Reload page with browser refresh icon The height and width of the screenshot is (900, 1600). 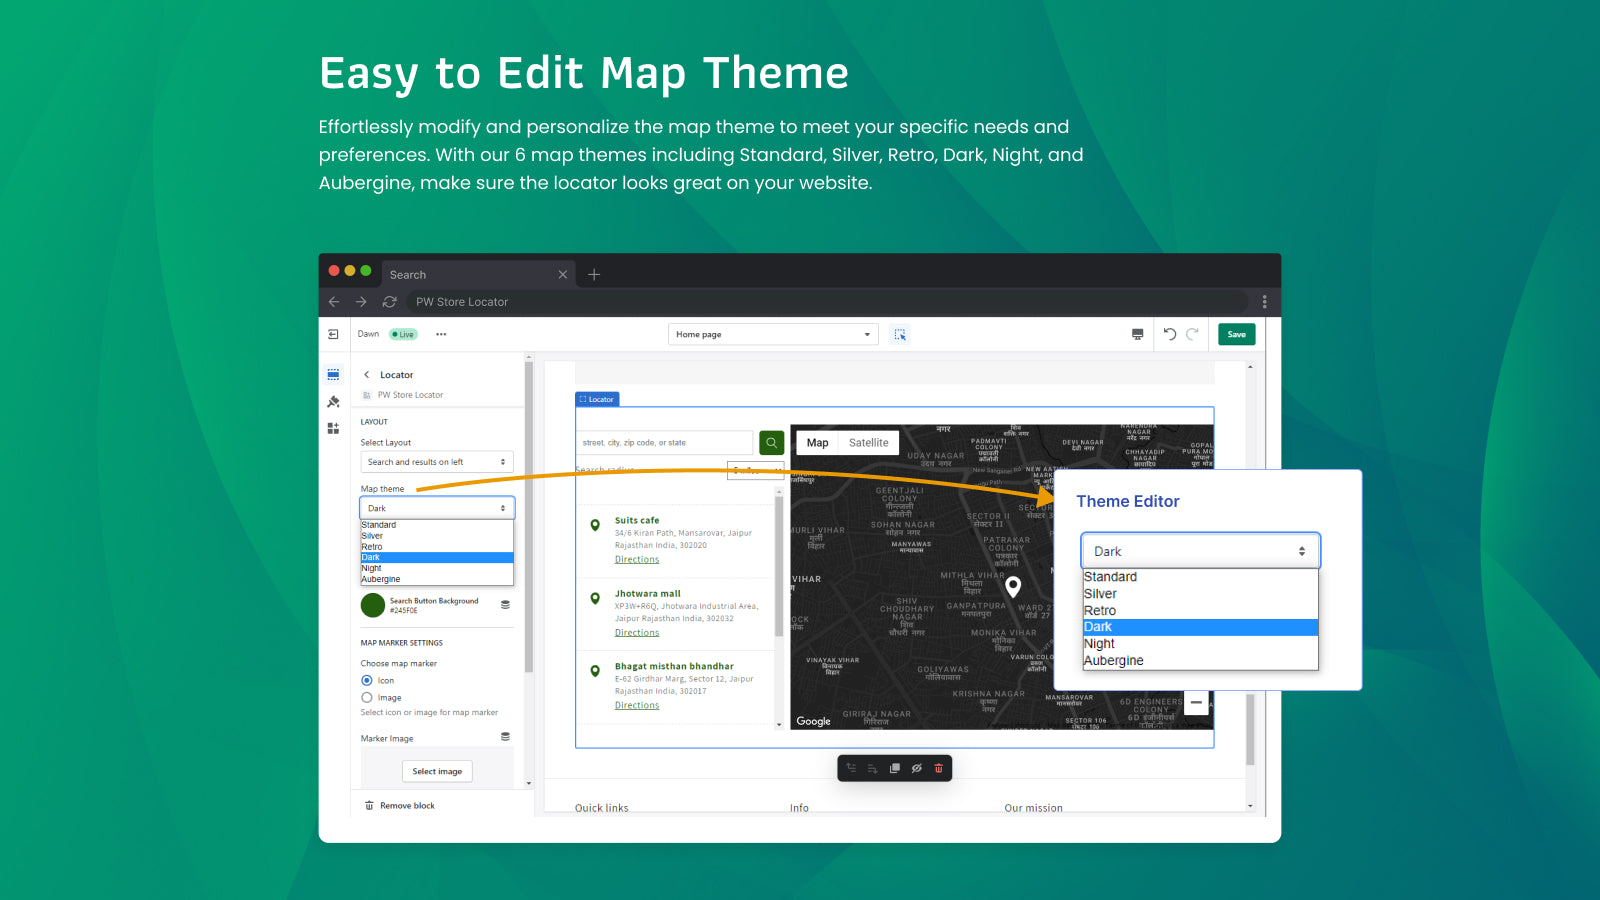pos(389,302)
